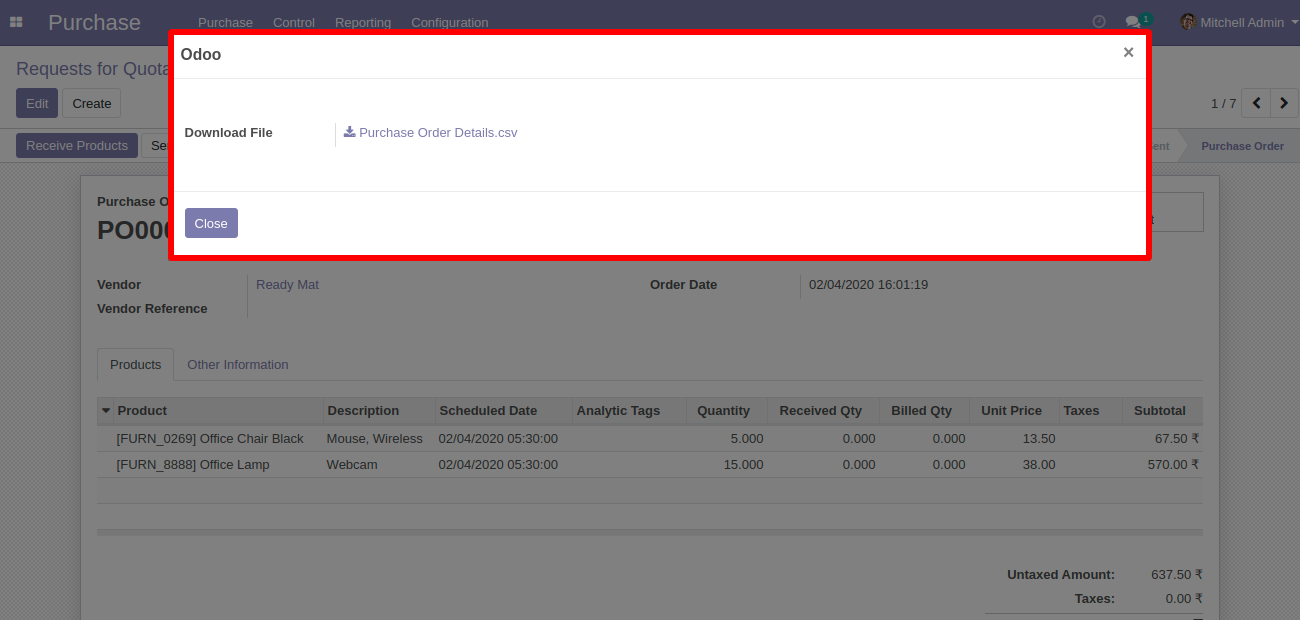Sort by Subtotal column header
1300x620 pixels.
click(1160, 411)
